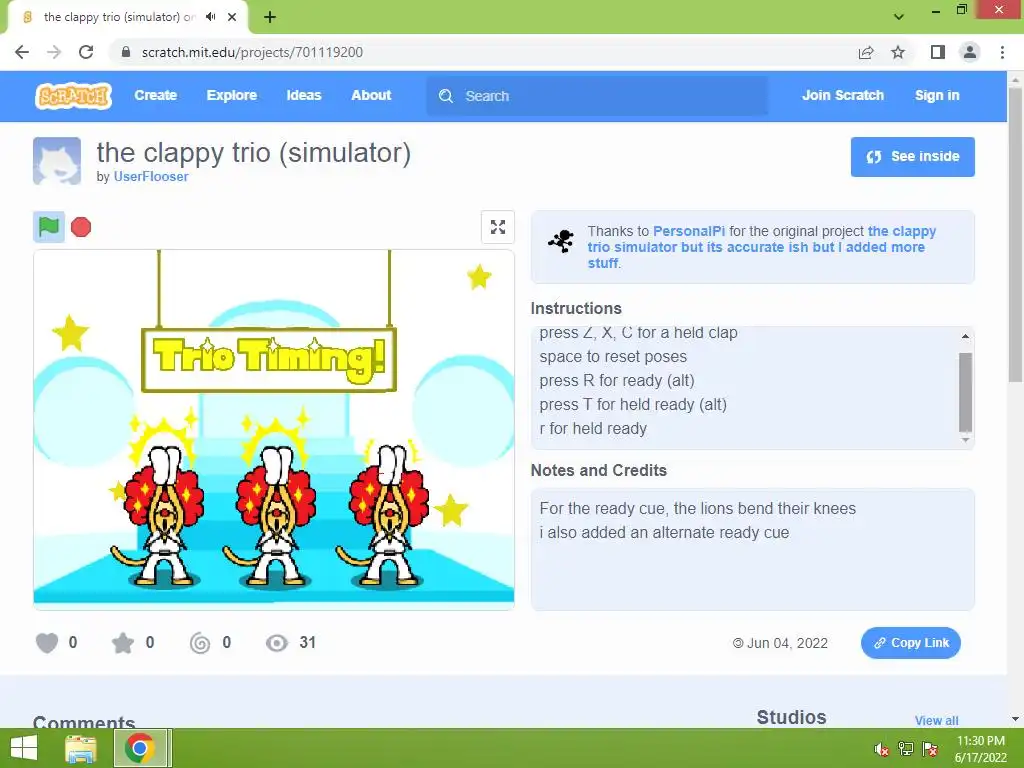Reload the Scratch project page
The image size is (1024, 768).
[x=86, y=52]
